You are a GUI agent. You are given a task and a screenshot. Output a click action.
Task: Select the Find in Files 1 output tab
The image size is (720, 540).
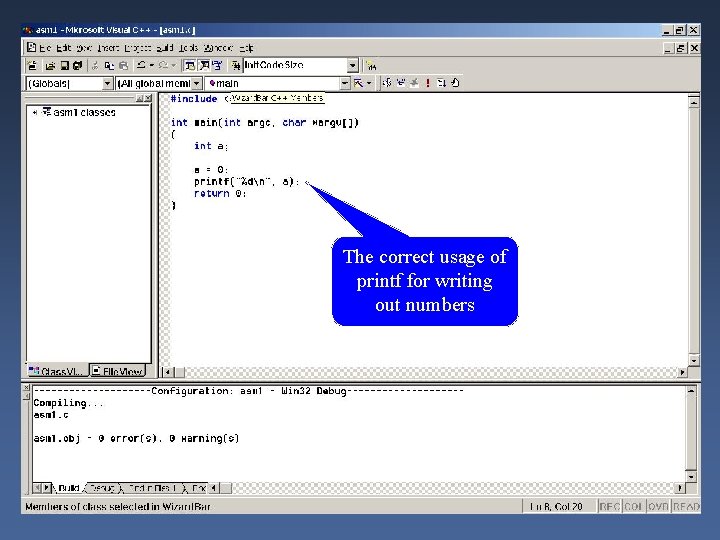(x=153, y=488)
